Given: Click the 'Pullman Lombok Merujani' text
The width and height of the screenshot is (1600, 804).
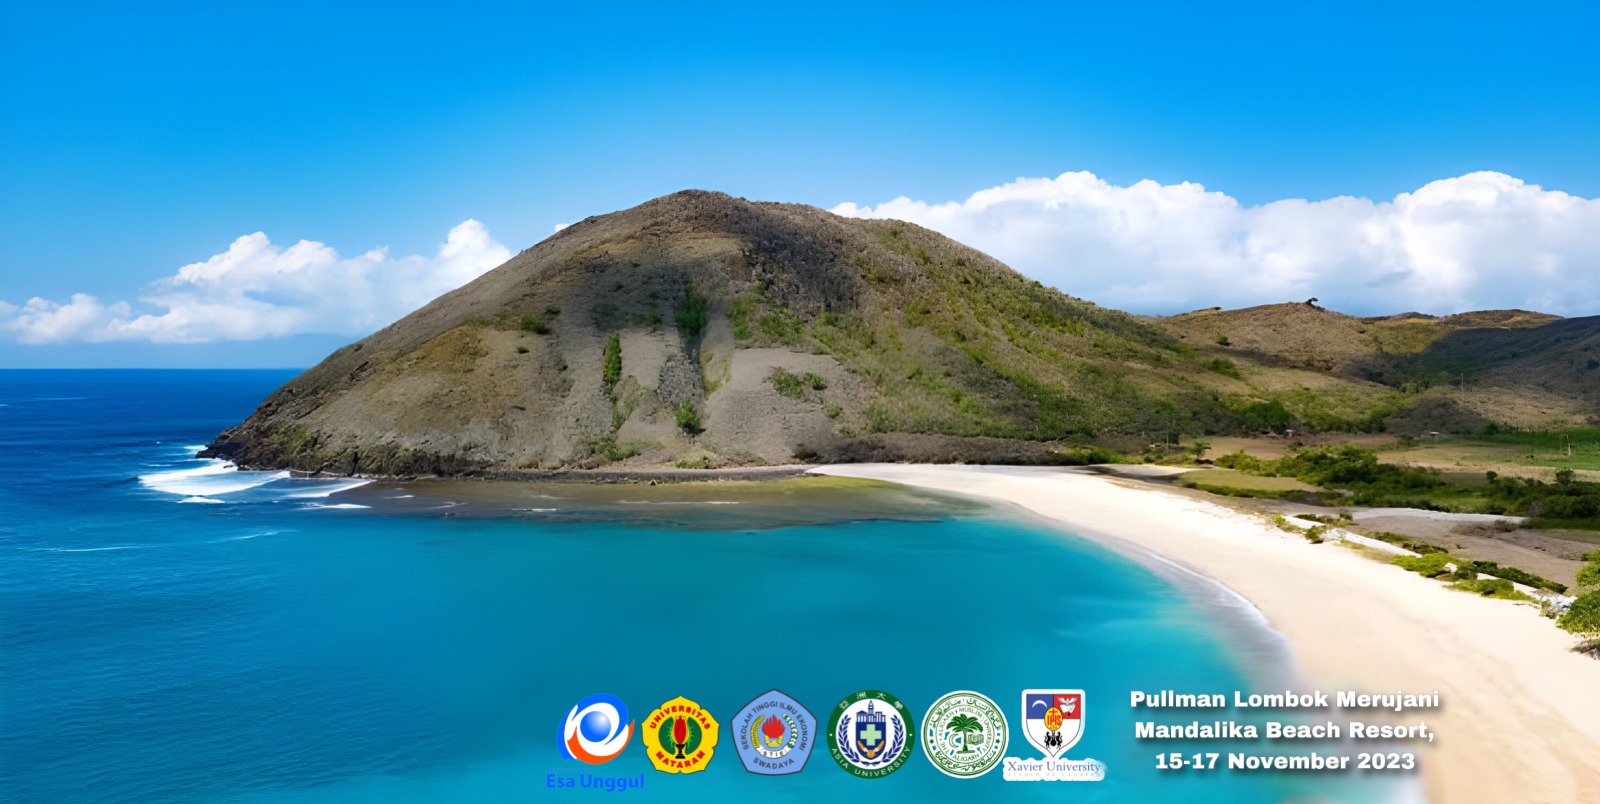Looking at the screenshot, I should [1284, 699].
